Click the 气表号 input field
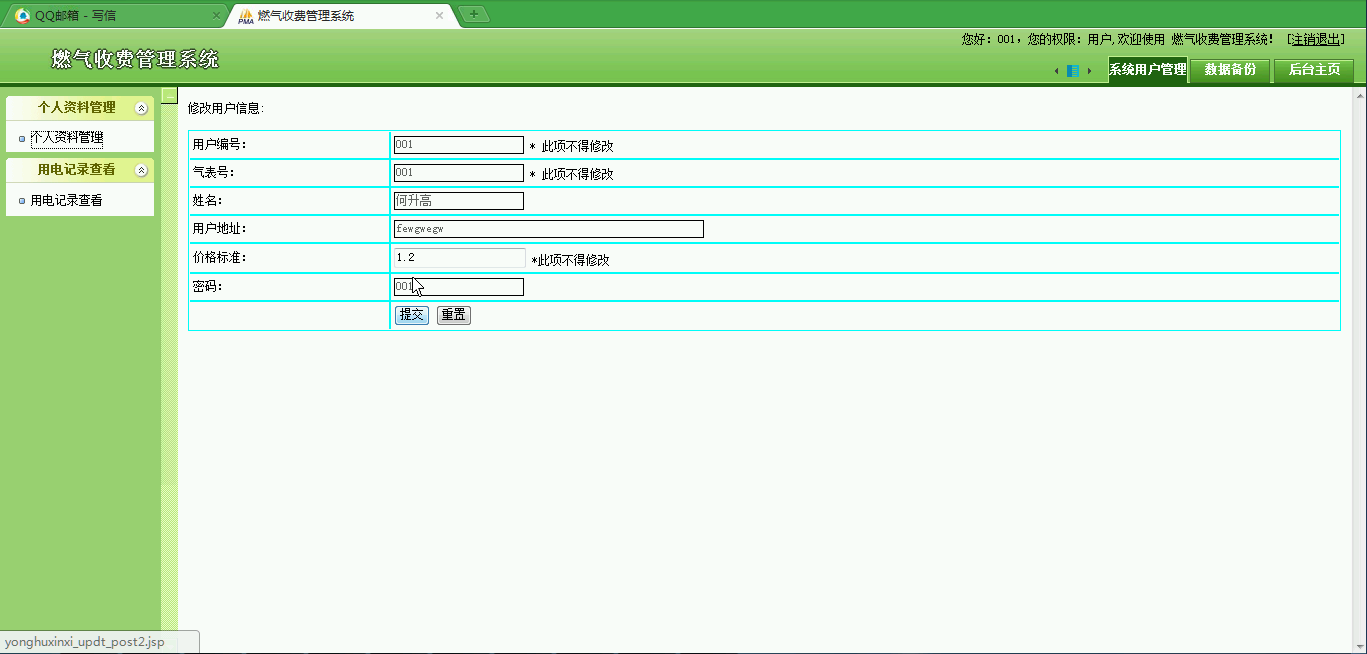Image resolution: width=1367 pixels, height=654 pixels. pyautogui.click(x=458, y=173)
